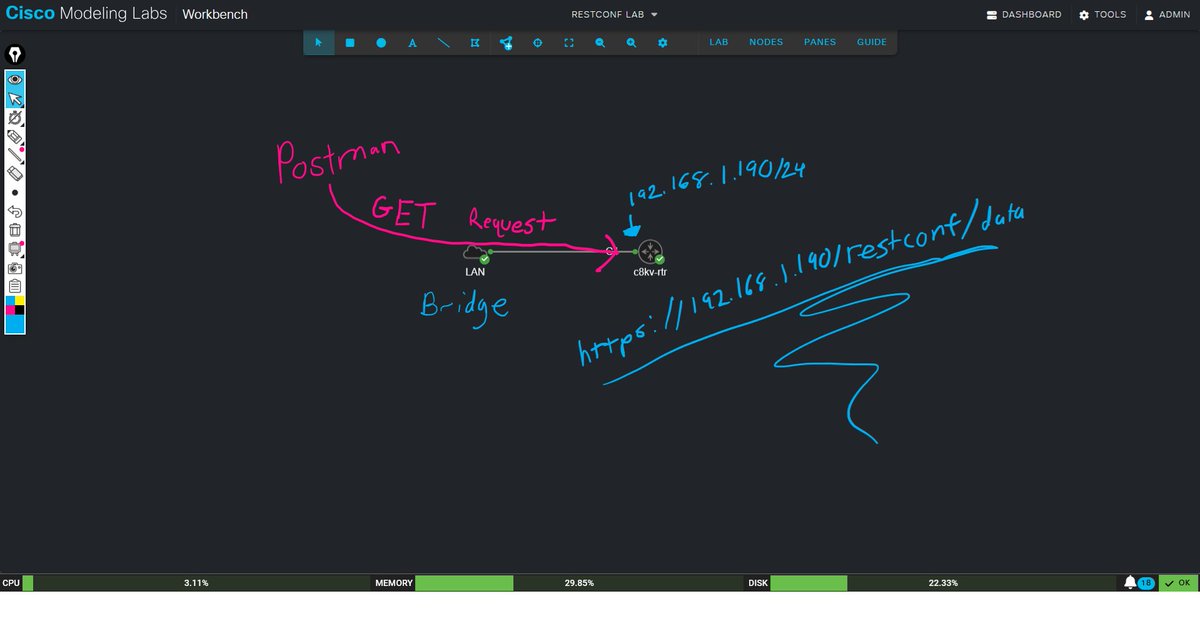Open the LAB menu

718,43
